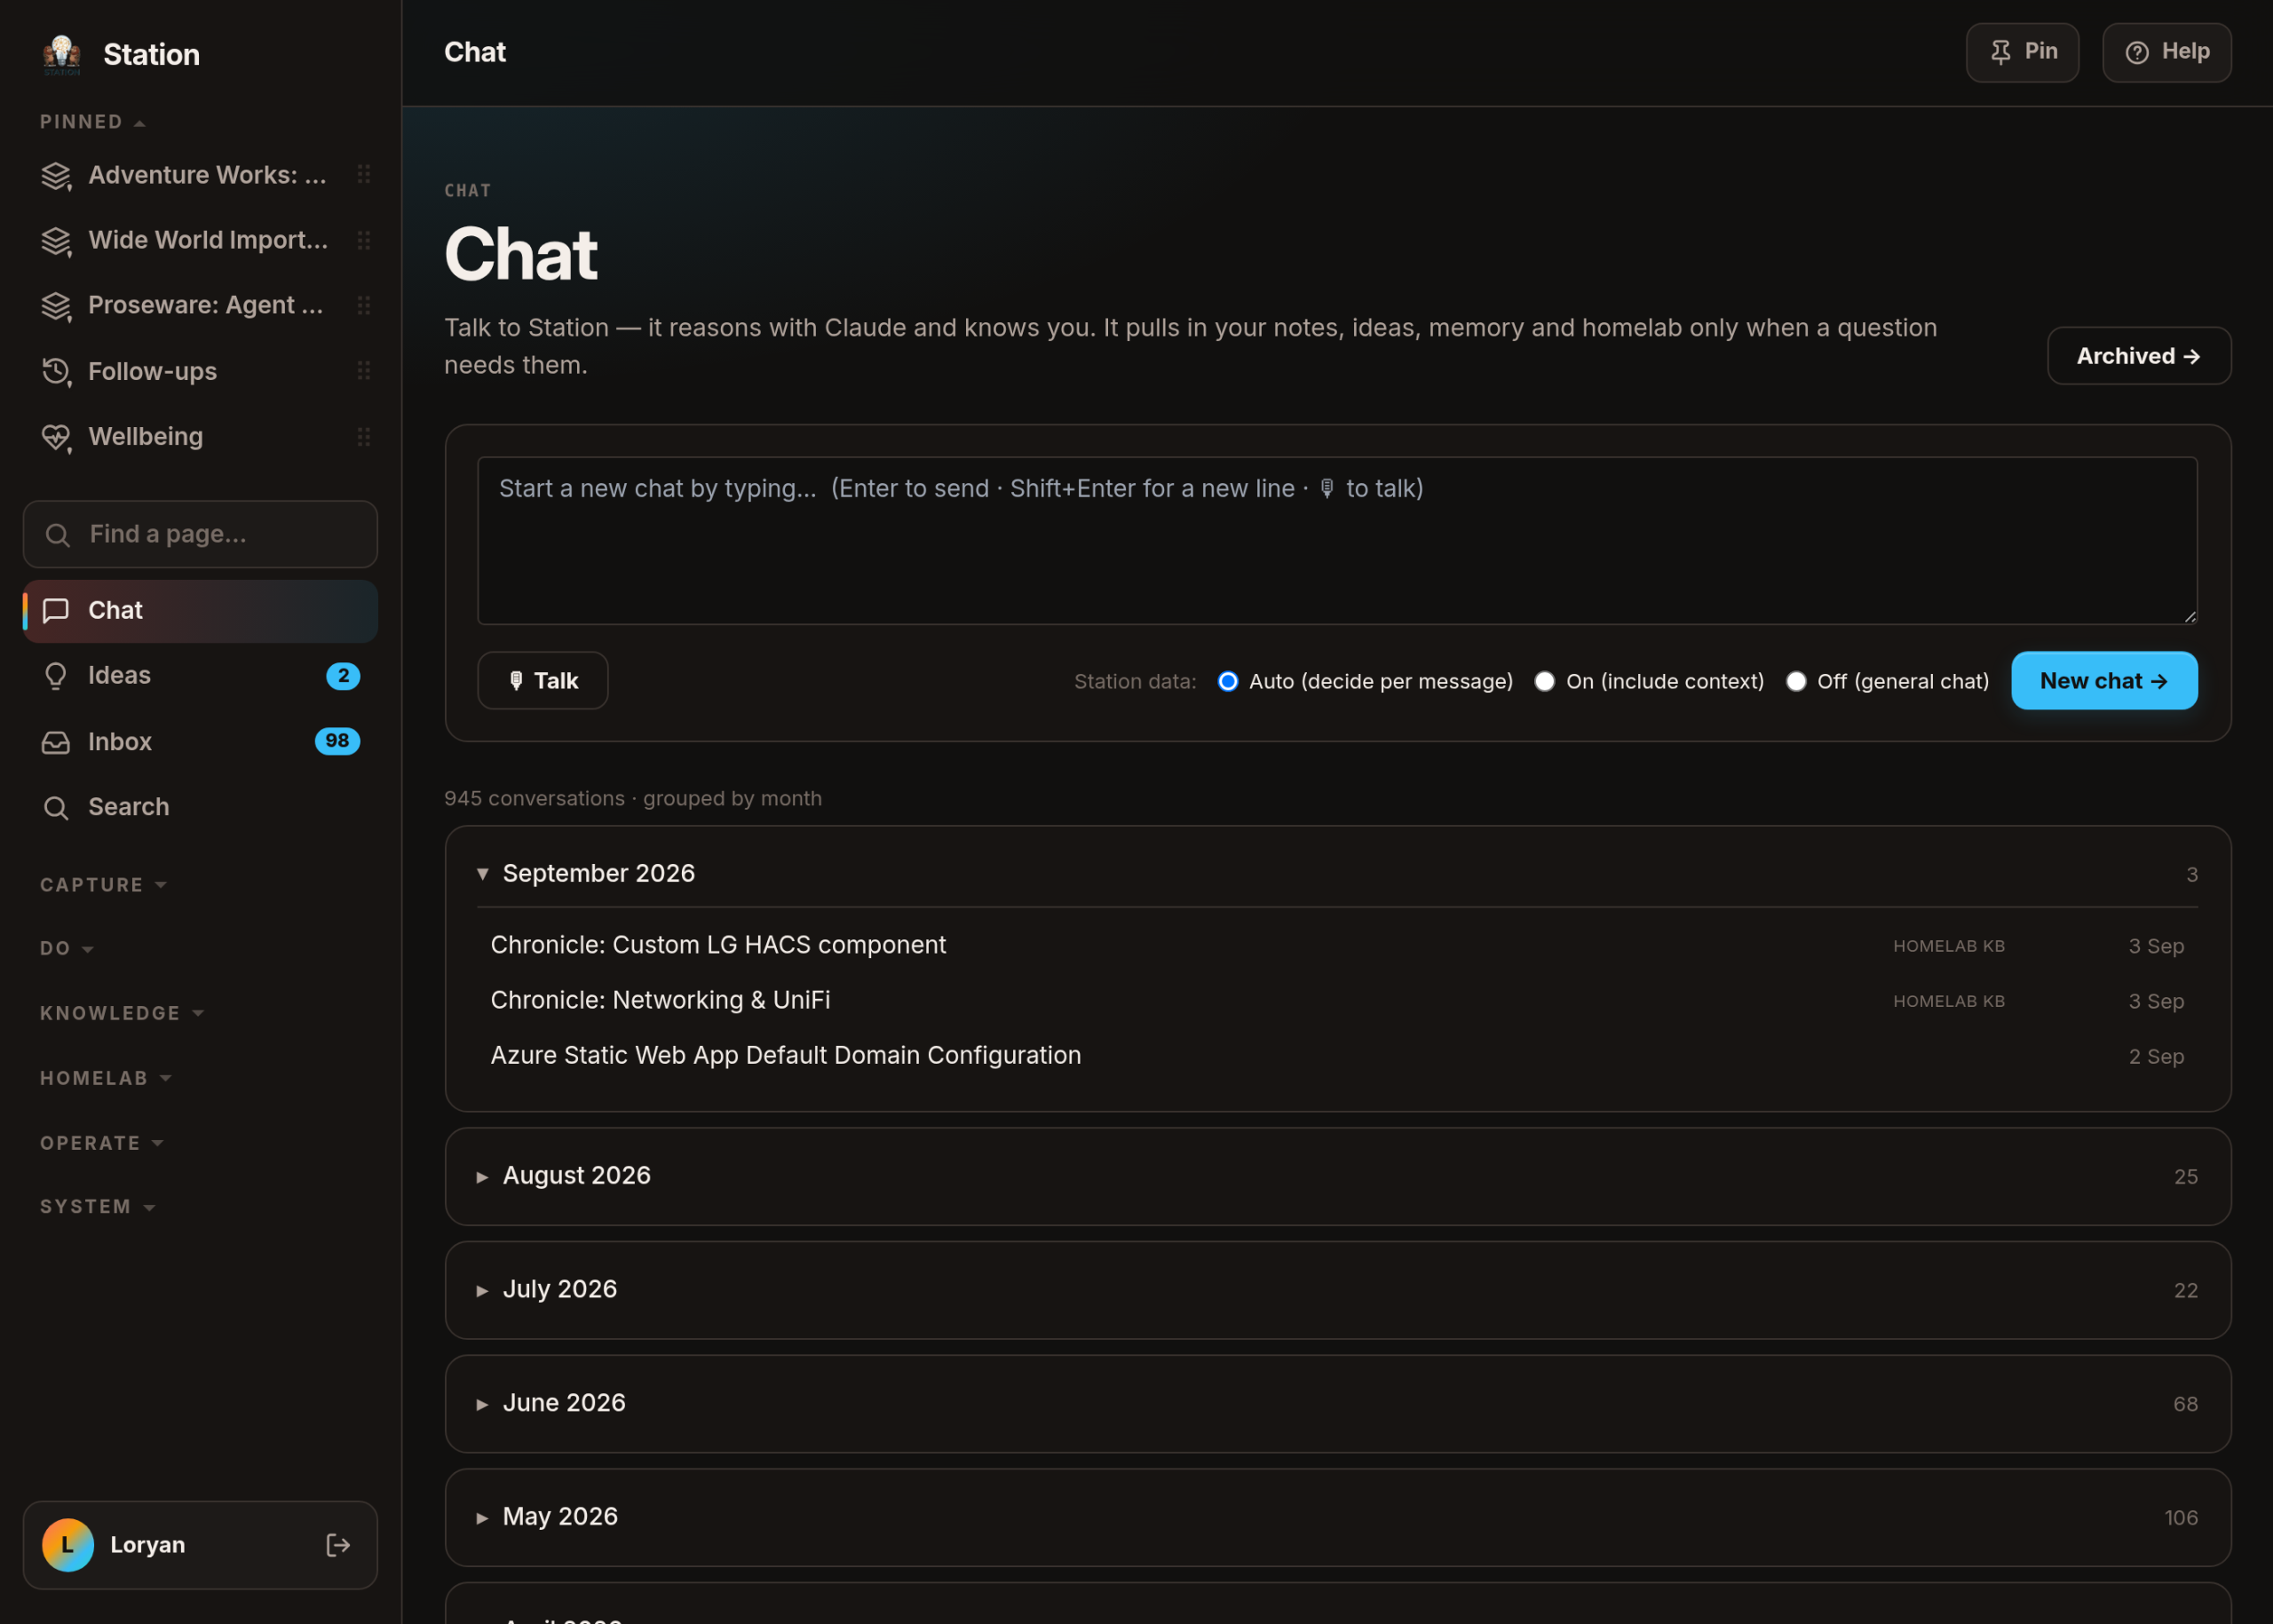The image size is (2273, 1624).
Task: Expand the July 2026 conversations
Action: point(1337,1290)
